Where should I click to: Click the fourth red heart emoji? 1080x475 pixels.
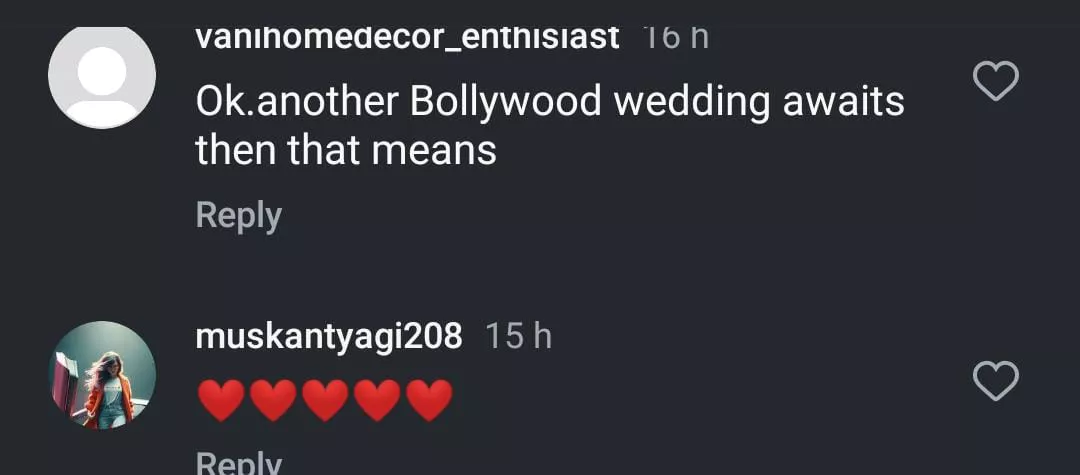(x=378, y=400)
